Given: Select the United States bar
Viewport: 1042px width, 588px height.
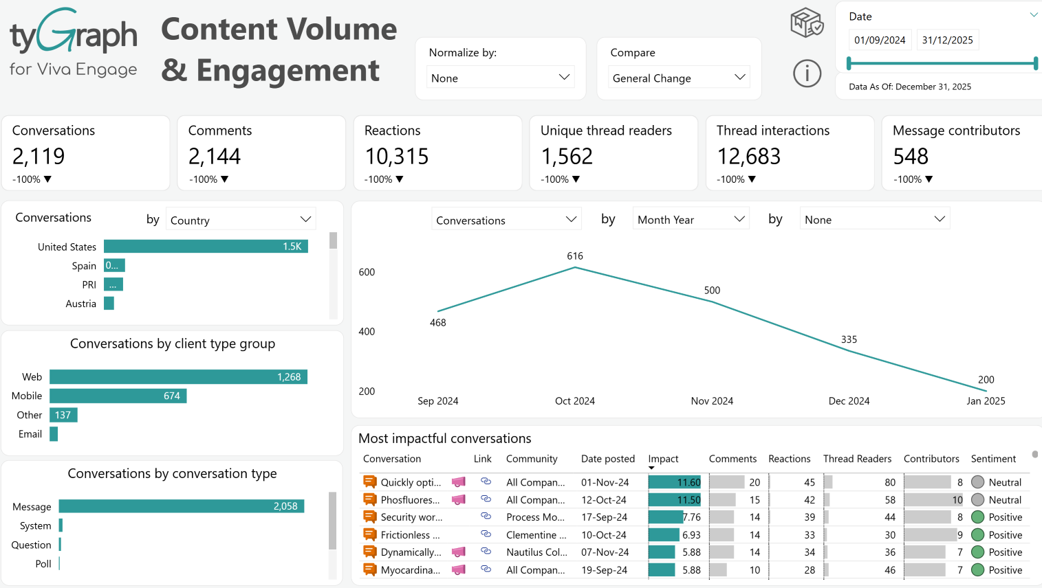Looking at the screenshot, I should click(x=205, y=246).
